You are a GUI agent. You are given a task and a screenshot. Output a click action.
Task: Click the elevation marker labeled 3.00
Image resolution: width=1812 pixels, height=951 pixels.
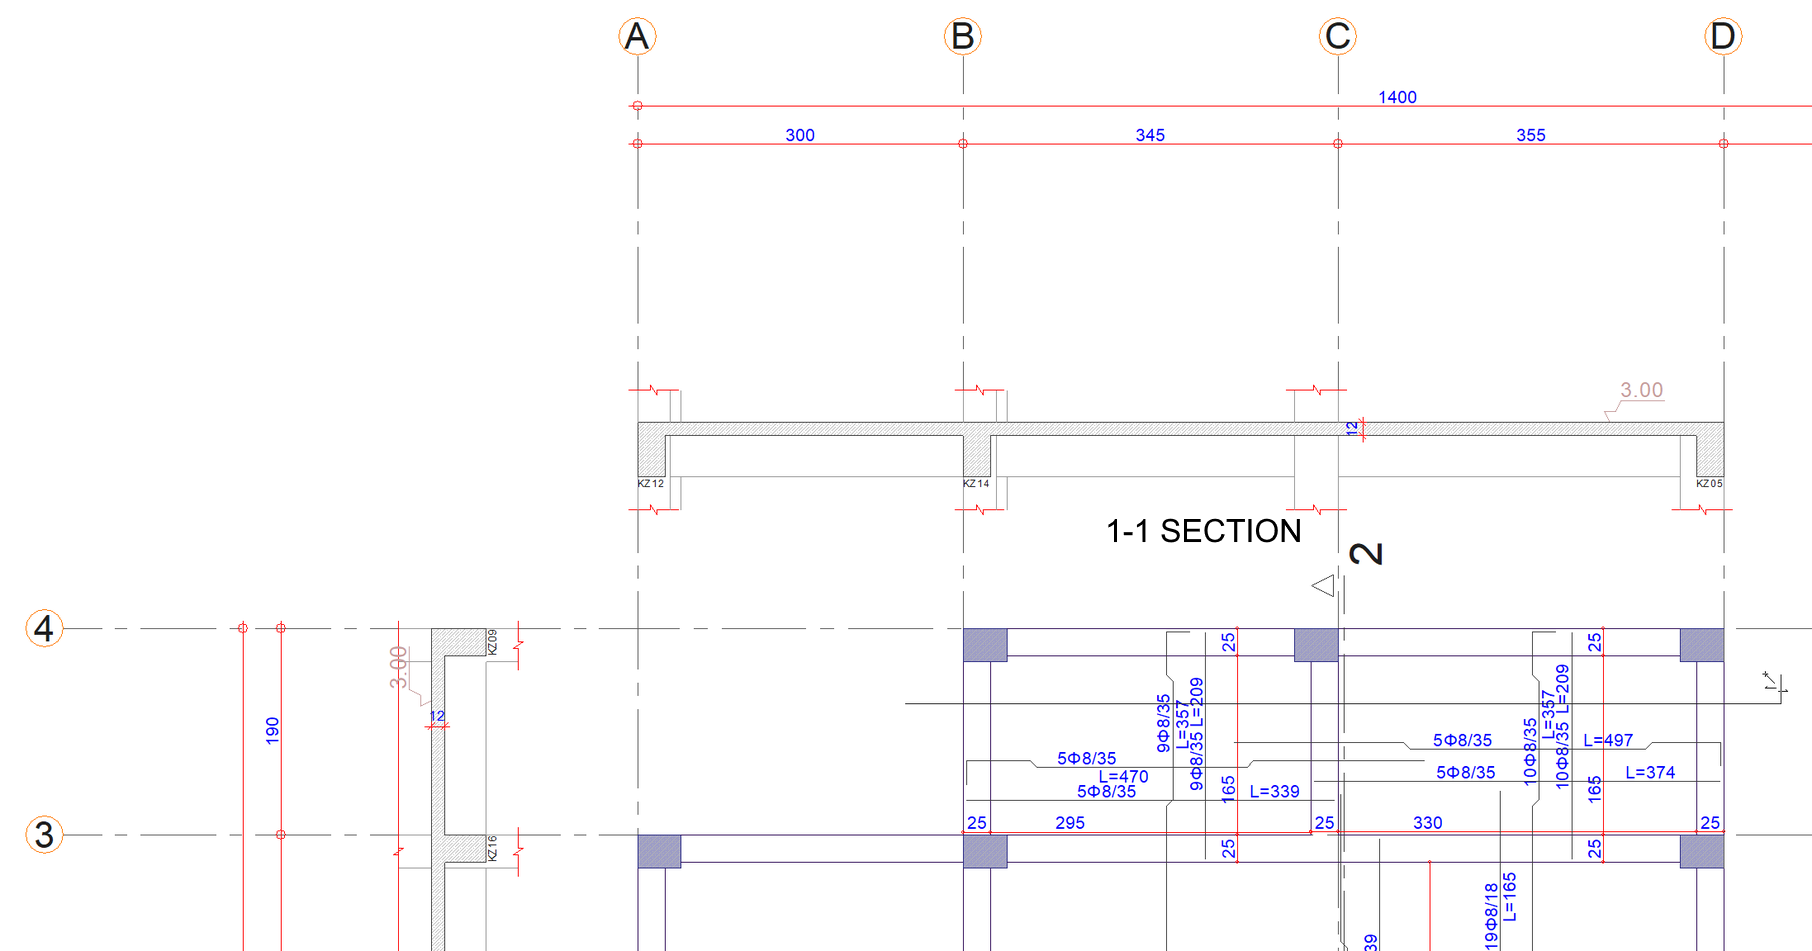coord(1641,391)
